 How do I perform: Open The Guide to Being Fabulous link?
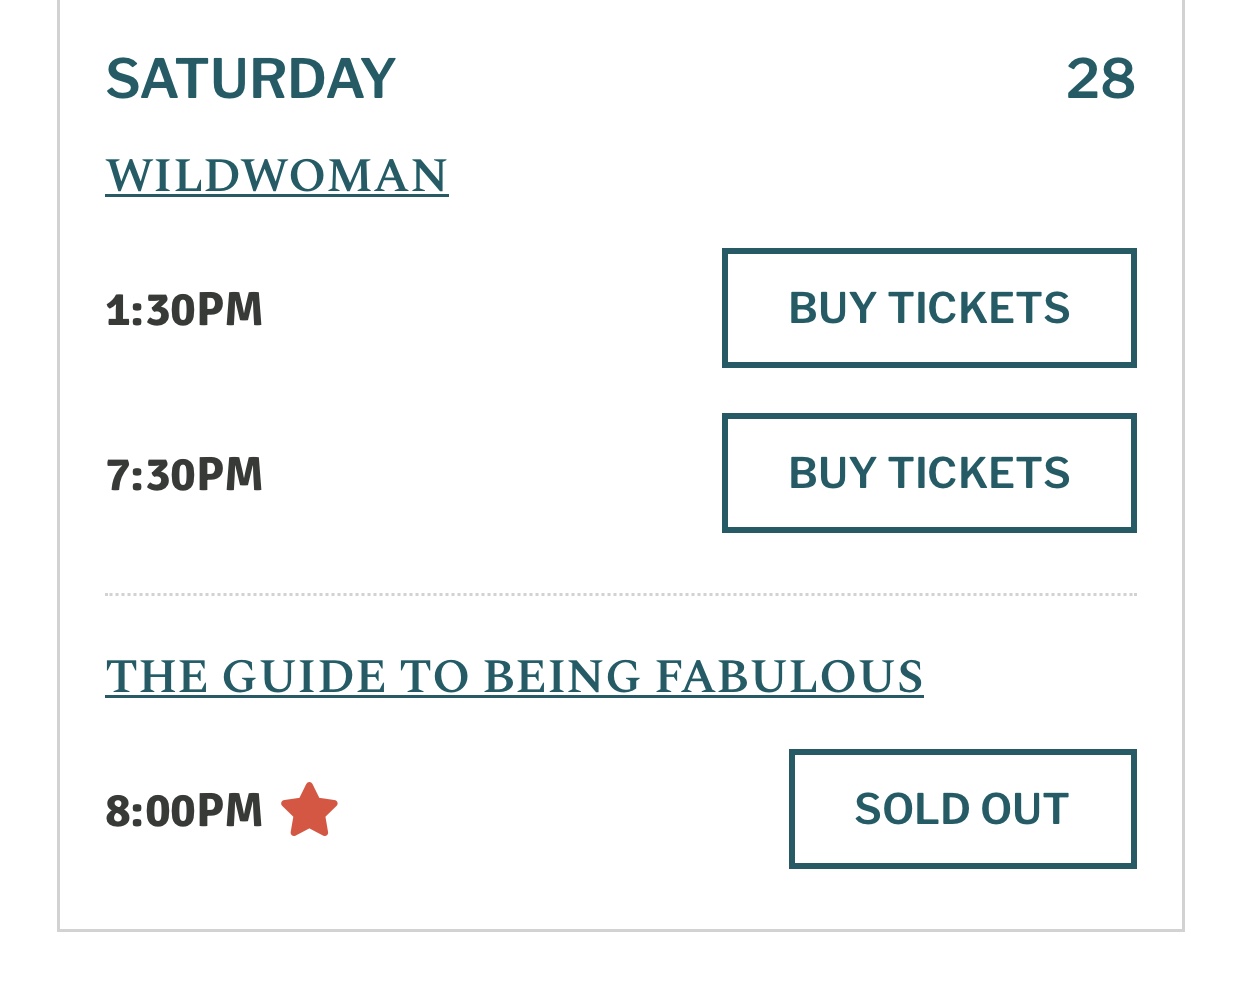(514, 677)
